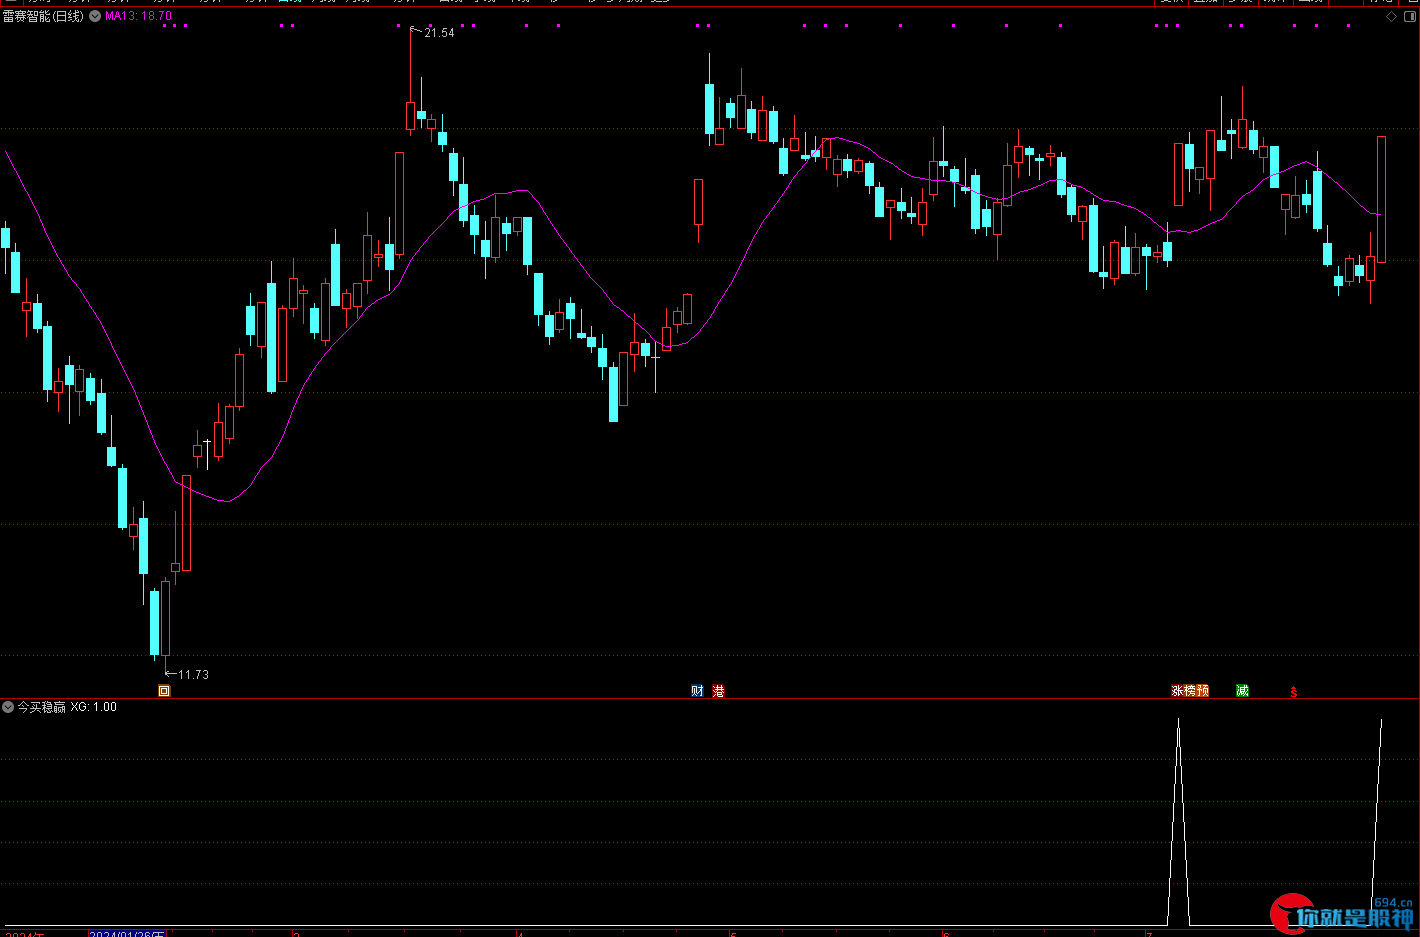Toggle the side panel icon at top right
Image resolution: width=1420 pixels, height=937 pixels.
click(x=1410, y=16)
